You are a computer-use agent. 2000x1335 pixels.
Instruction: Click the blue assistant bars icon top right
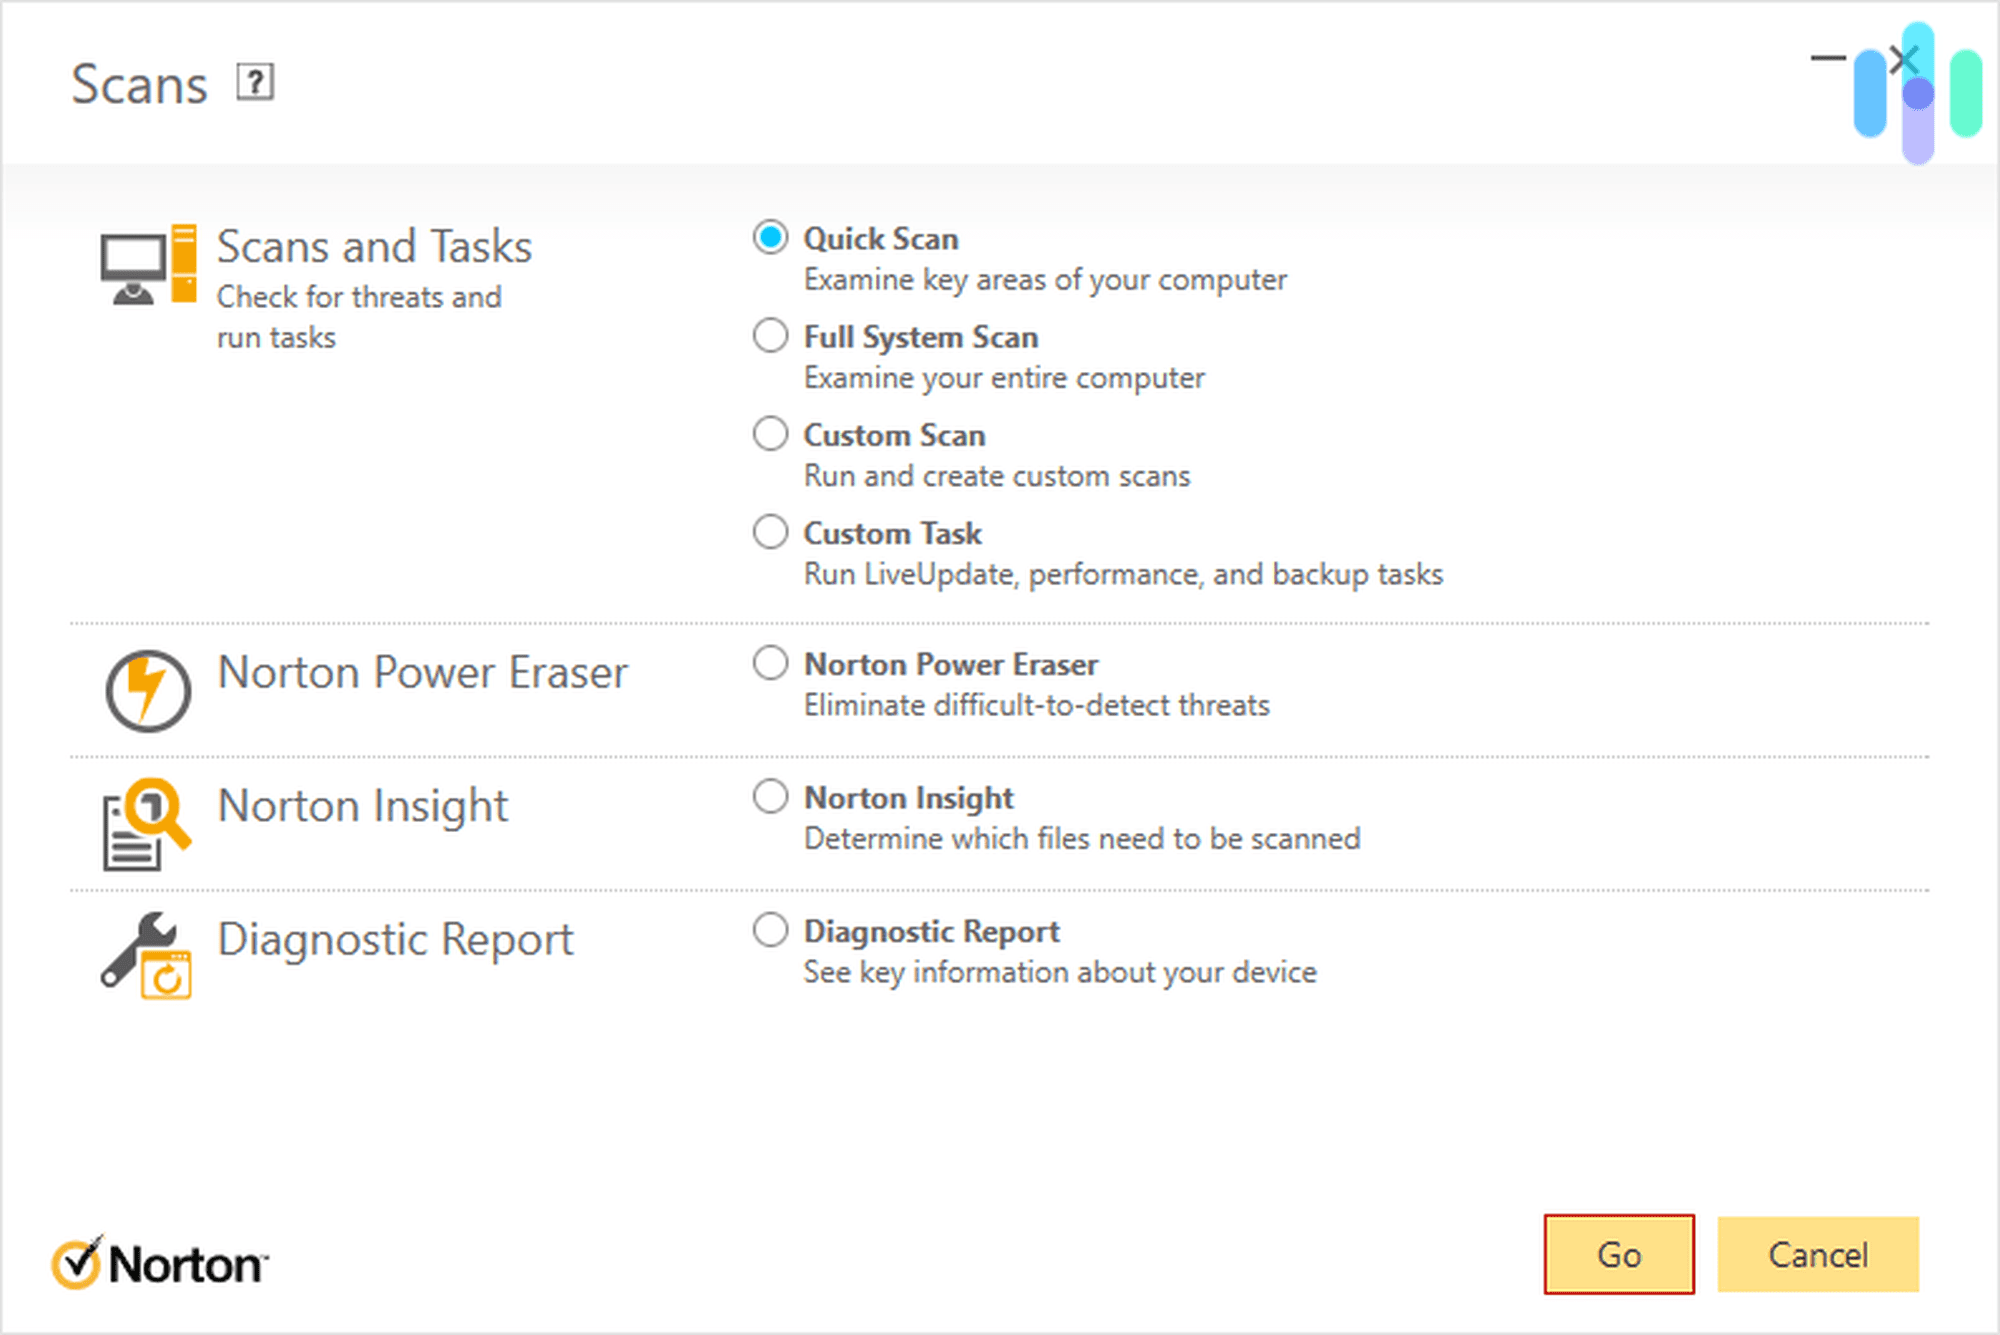point(1914,88)
